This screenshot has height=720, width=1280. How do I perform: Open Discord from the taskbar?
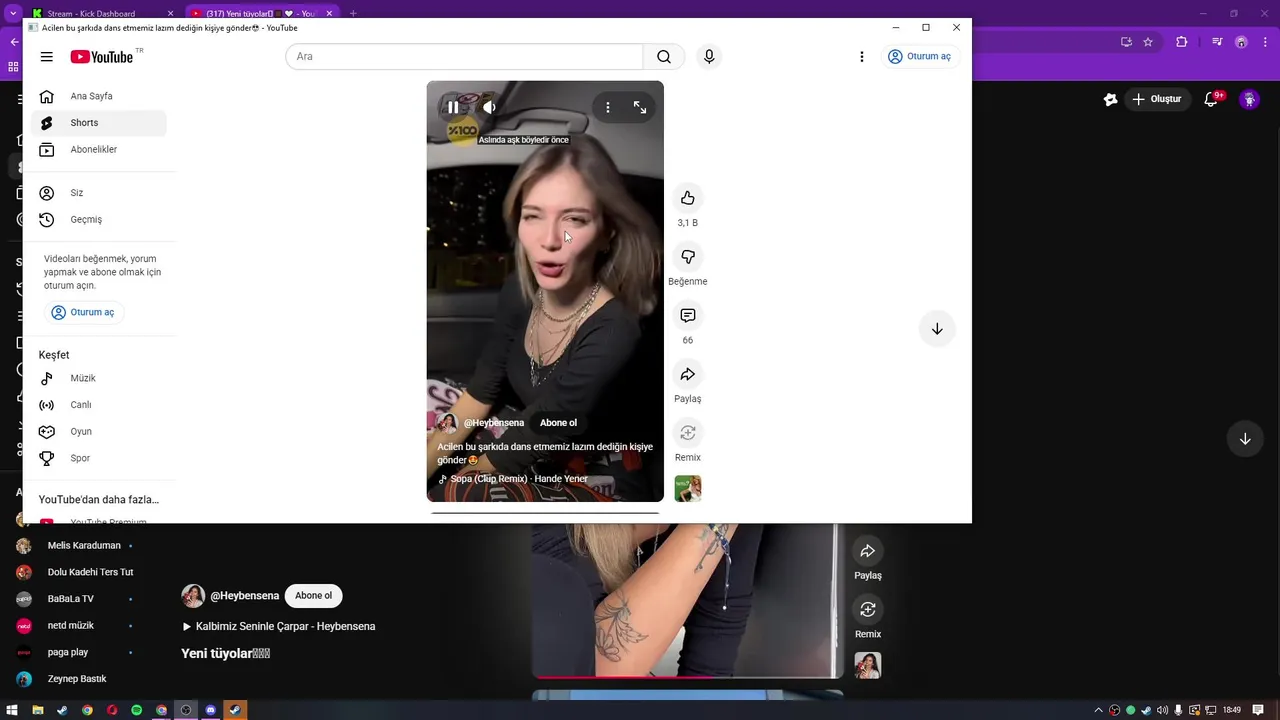point(211,710)
